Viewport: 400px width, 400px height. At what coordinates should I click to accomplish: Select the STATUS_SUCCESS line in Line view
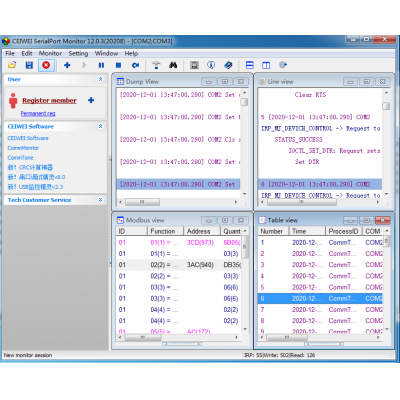click(299, 139)
